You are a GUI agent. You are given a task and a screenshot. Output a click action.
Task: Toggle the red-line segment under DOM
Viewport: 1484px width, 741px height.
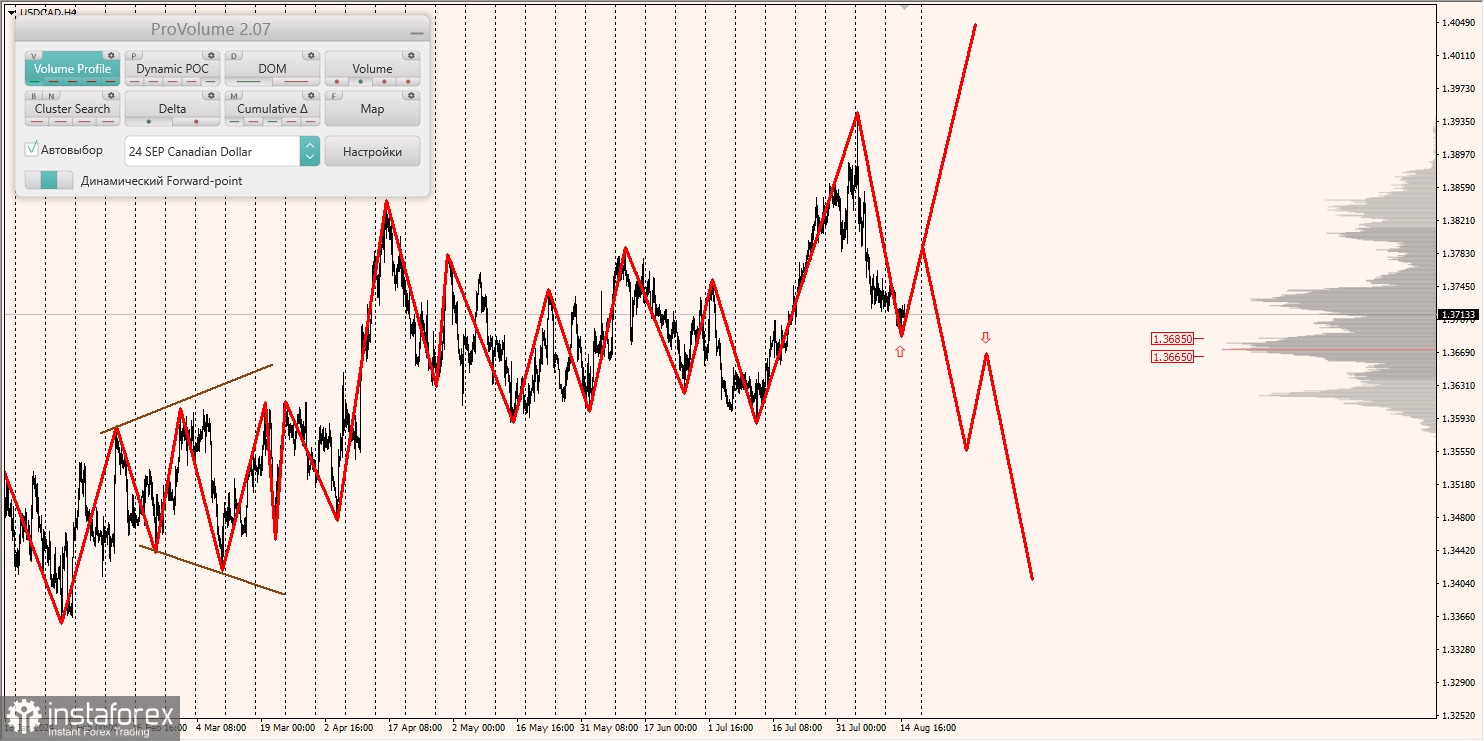[296, 82]
